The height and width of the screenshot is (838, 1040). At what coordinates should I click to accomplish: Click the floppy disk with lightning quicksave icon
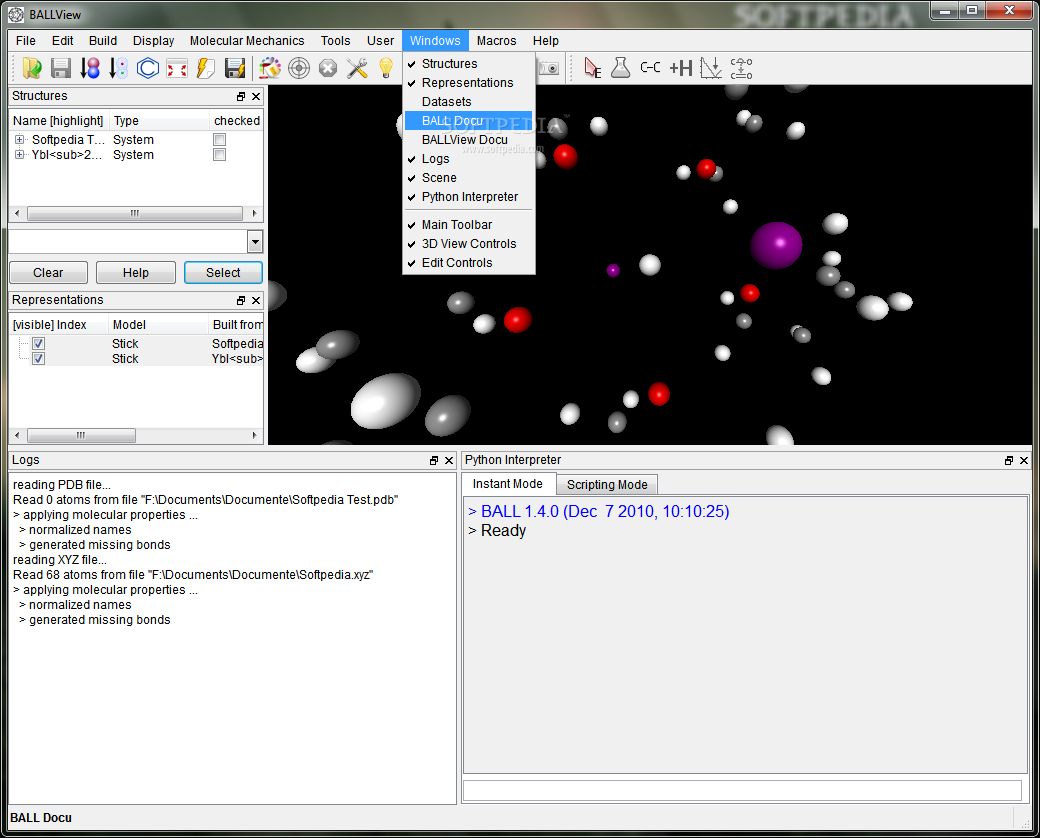coord(235,68)
